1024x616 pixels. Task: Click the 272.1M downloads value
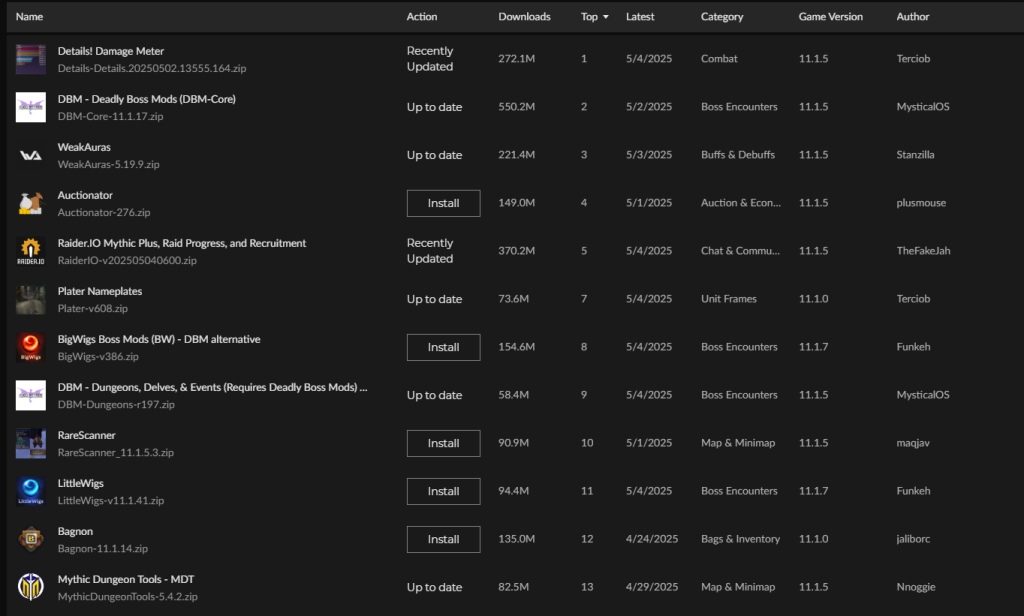(x=517, y=59)
